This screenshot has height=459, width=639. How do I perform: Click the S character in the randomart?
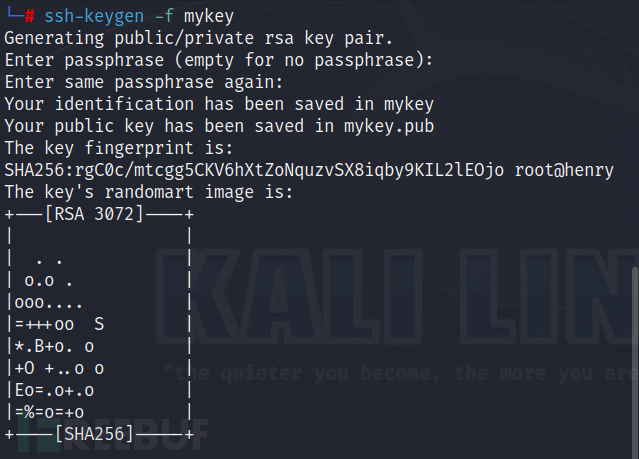pos(99,324)
